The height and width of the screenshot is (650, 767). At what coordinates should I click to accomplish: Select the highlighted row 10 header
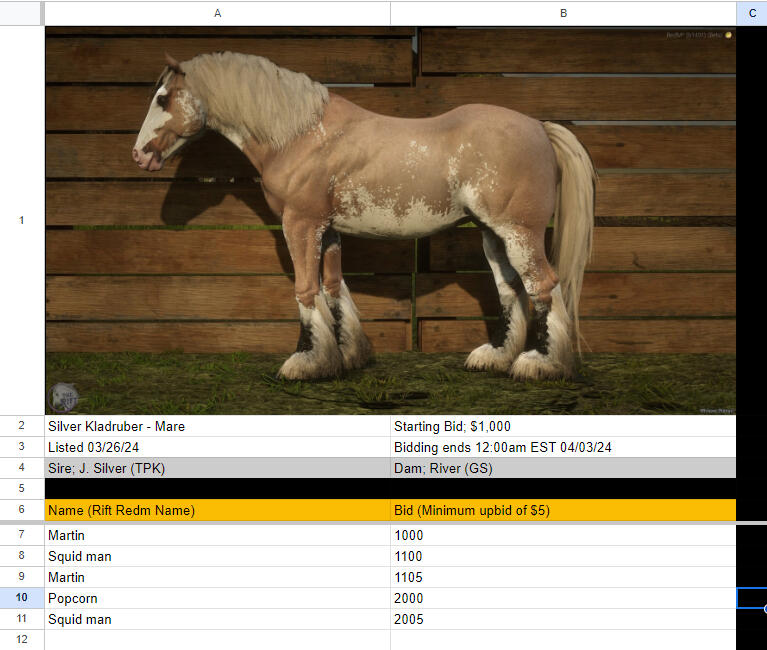coord(22,598)
